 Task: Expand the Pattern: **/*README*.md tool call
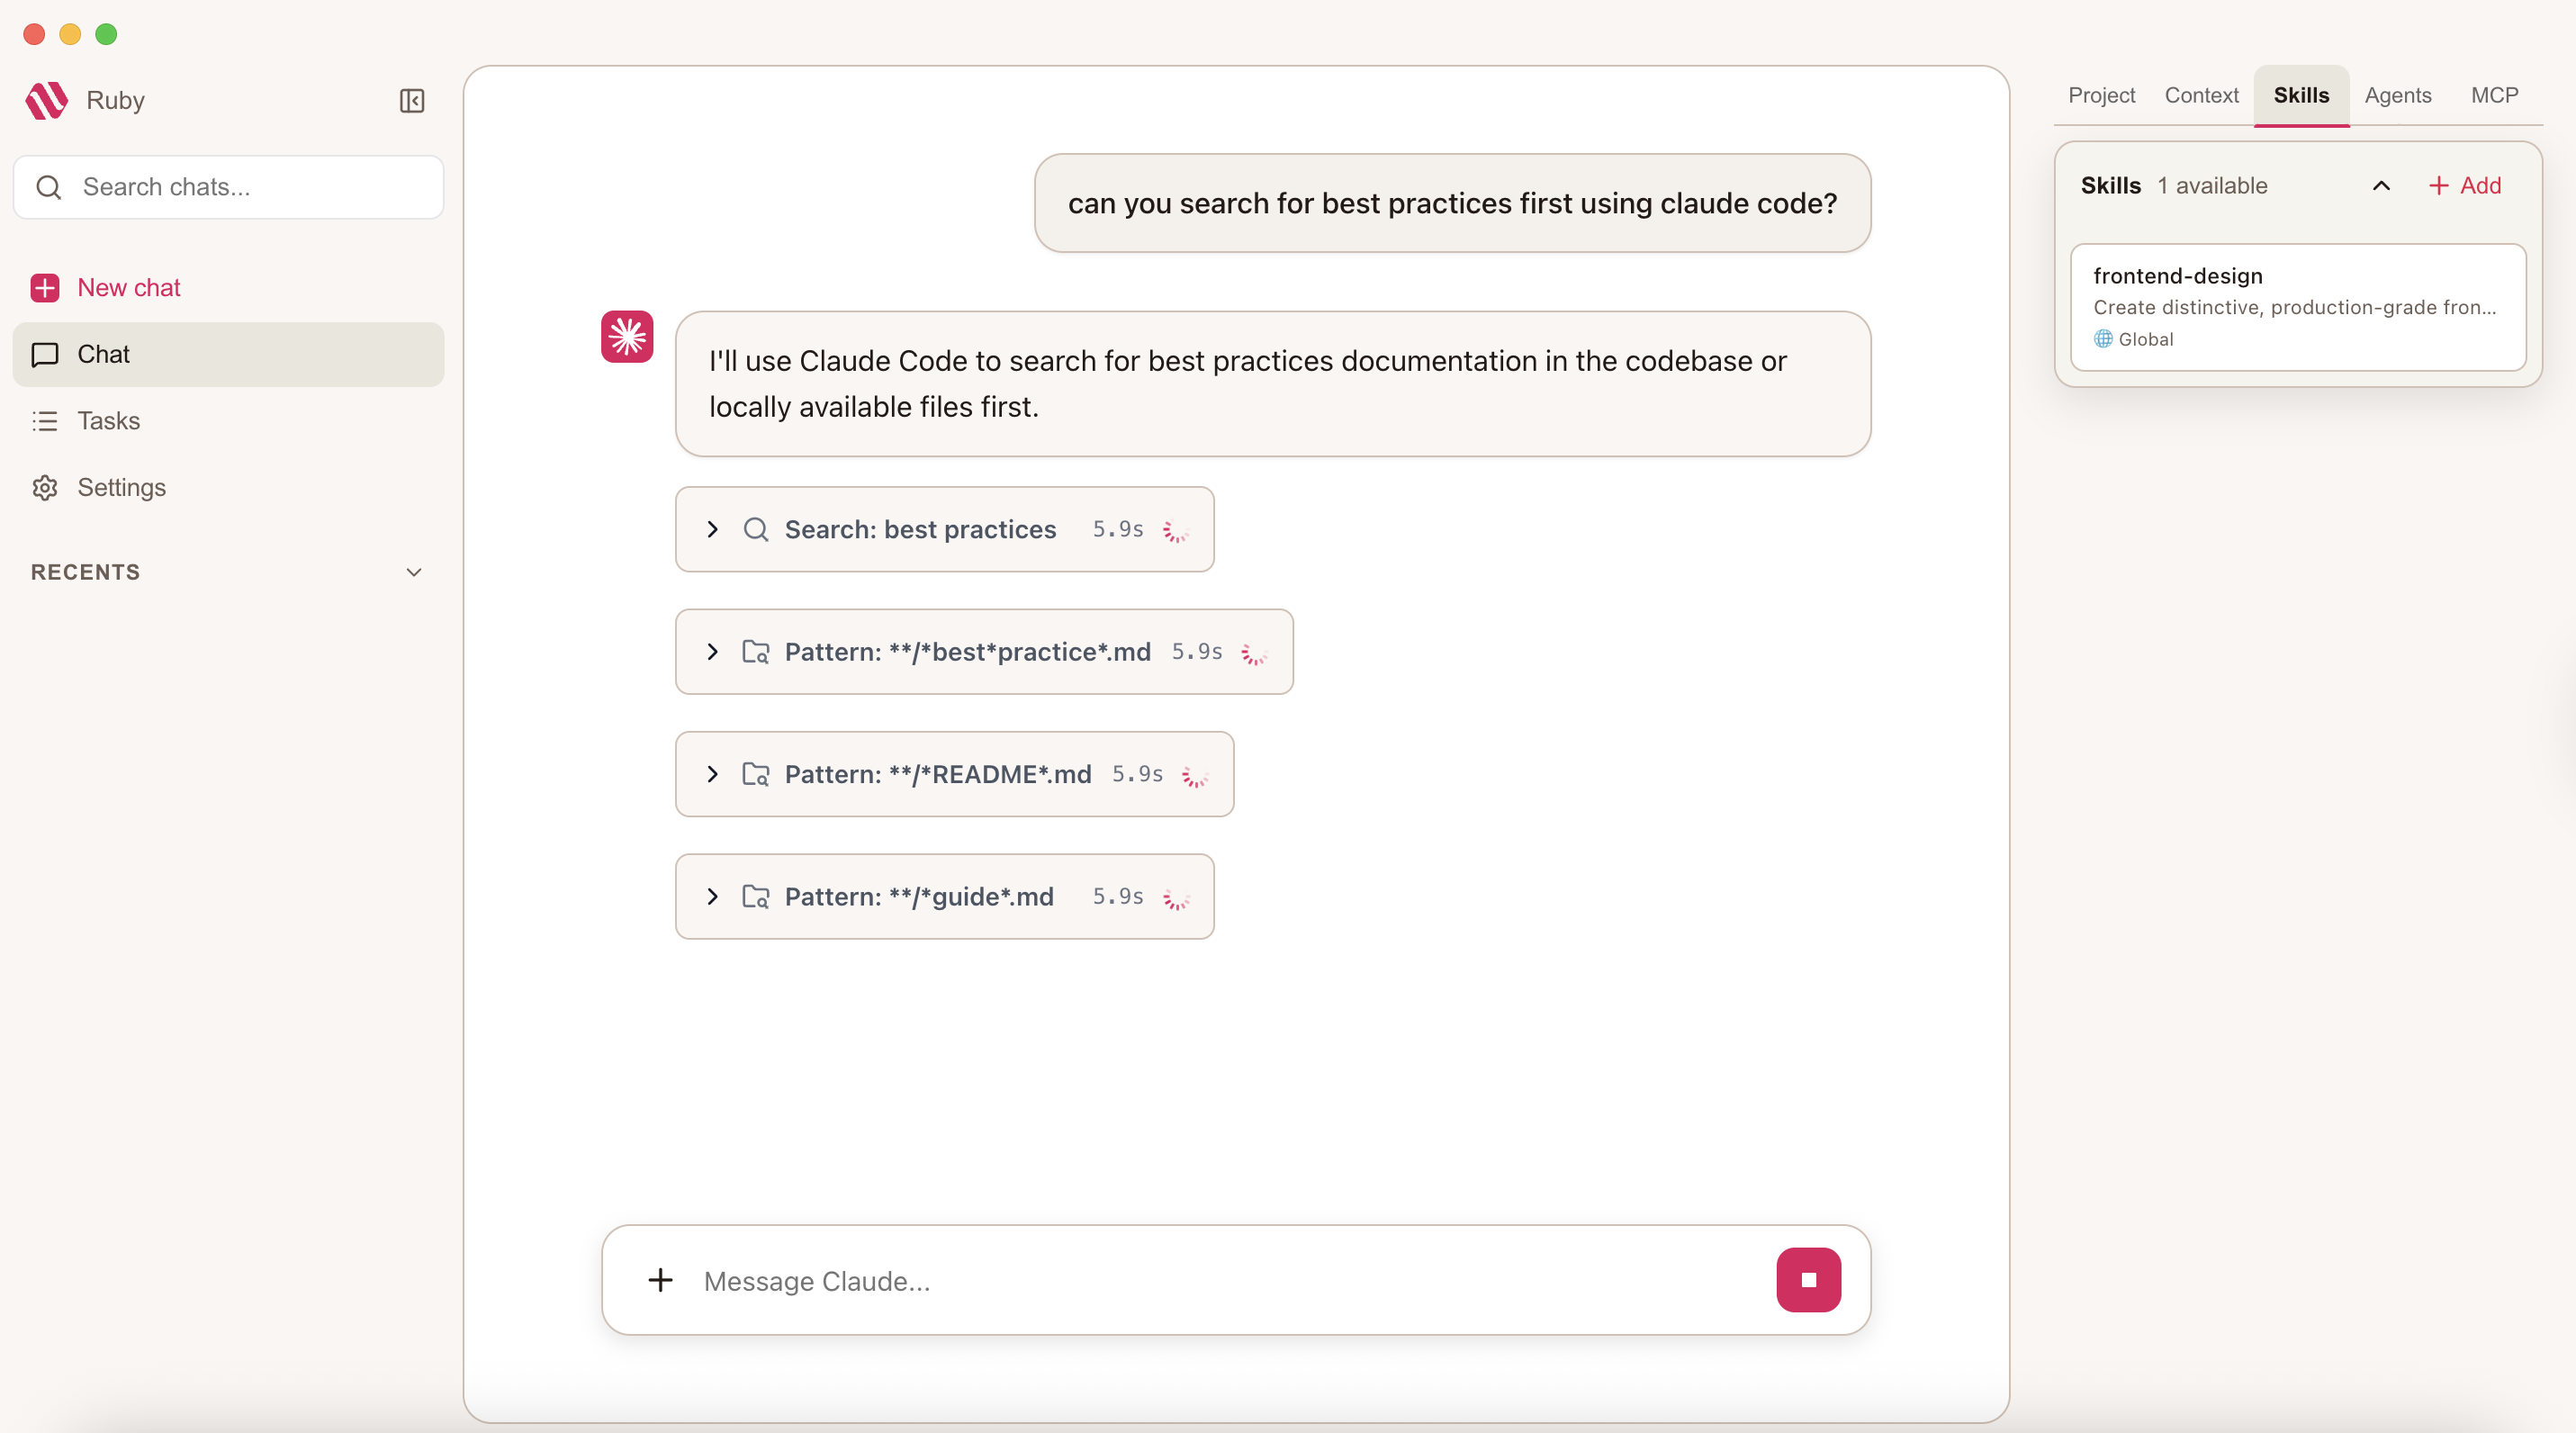tap(712, 774)
